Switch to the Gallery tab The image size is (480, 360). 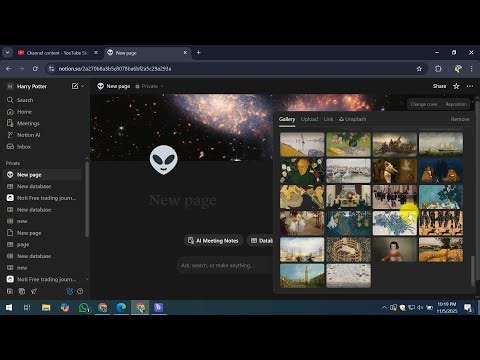287,119
